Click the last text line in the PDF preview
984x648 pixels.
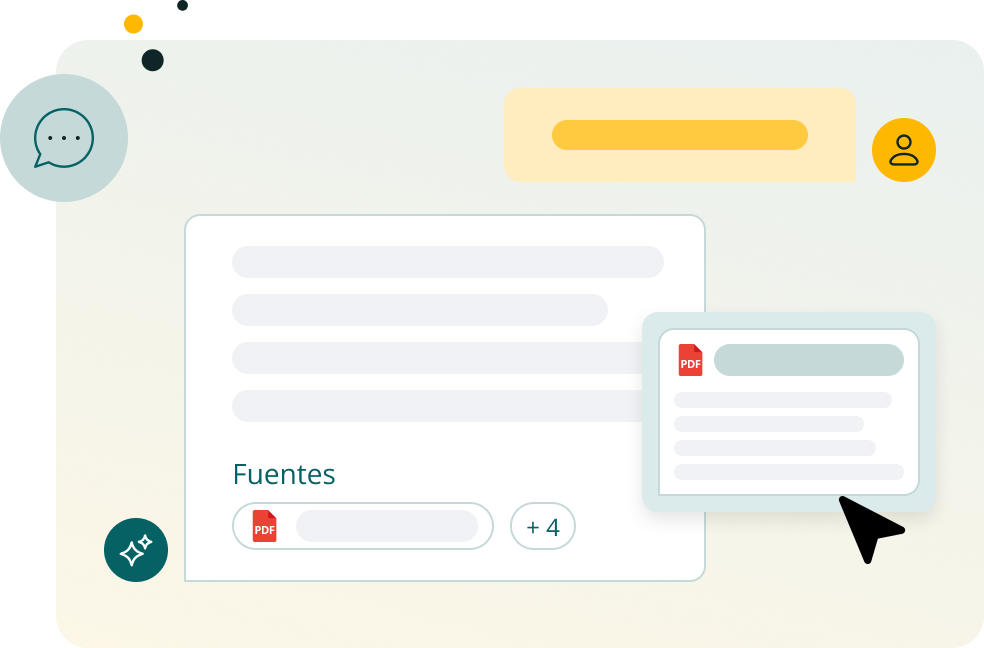click(x=788, y=472)
